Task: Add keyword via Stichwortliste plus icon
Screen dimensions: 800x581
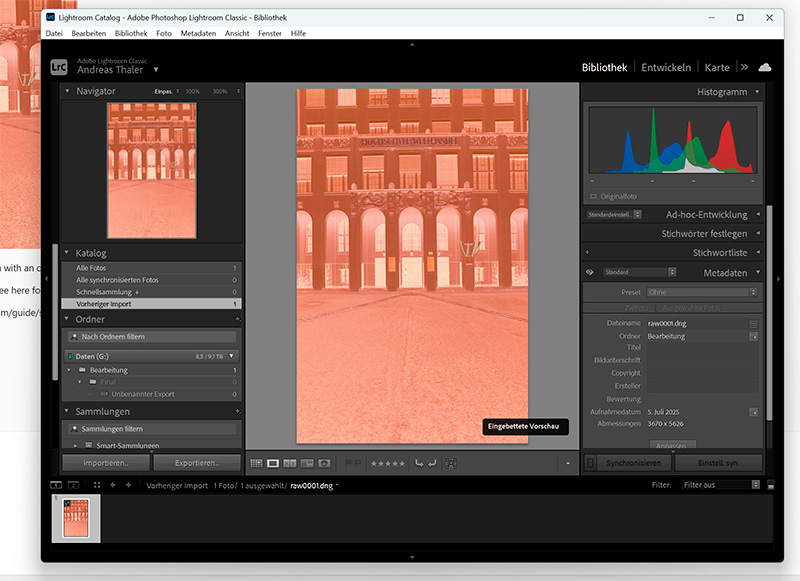Action: pyautogui.click(x=587, y=252)
